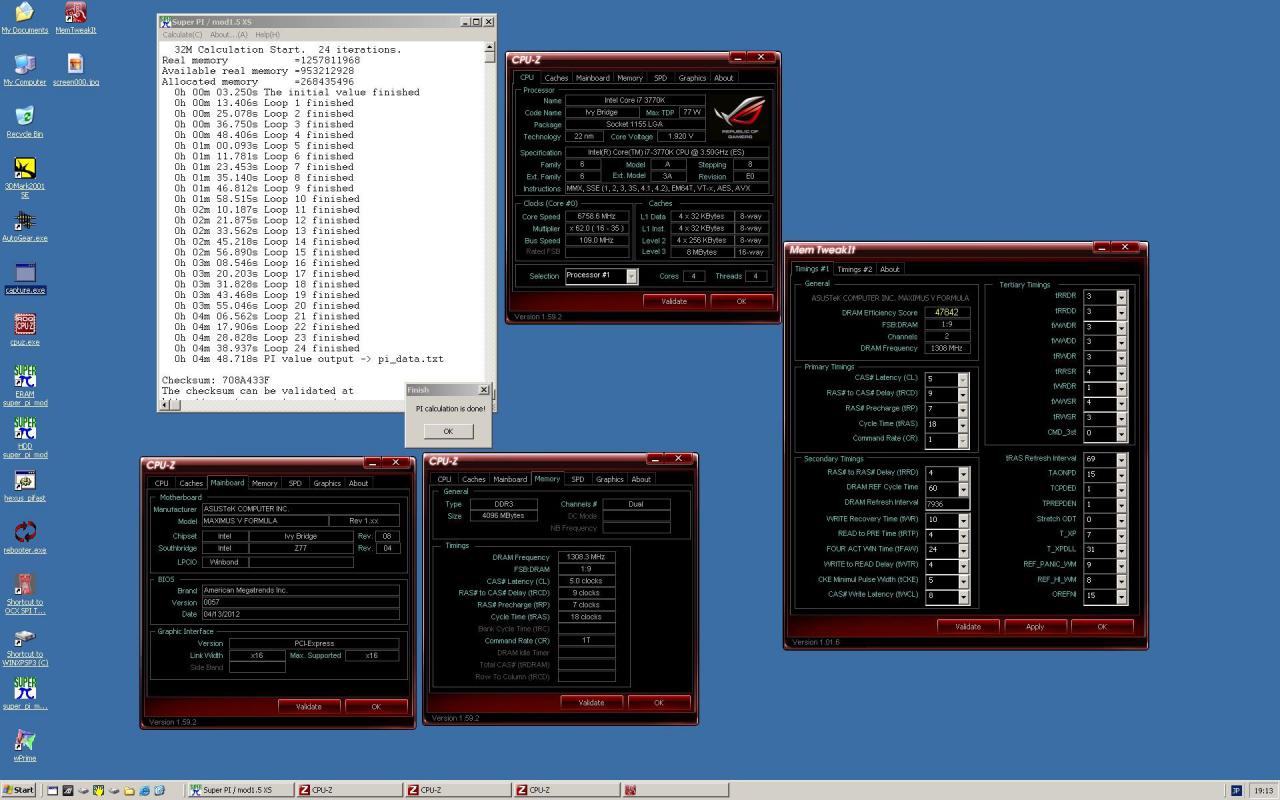Select the HDD super_pi_mod icon

coord(24,437)
